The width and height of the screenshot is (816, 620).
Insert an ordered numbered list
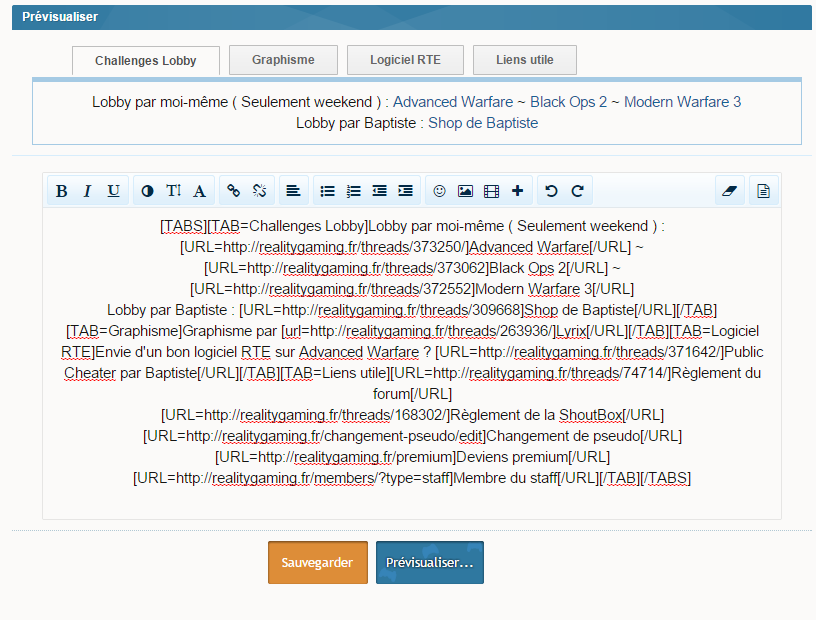click(x=353, y=191)
